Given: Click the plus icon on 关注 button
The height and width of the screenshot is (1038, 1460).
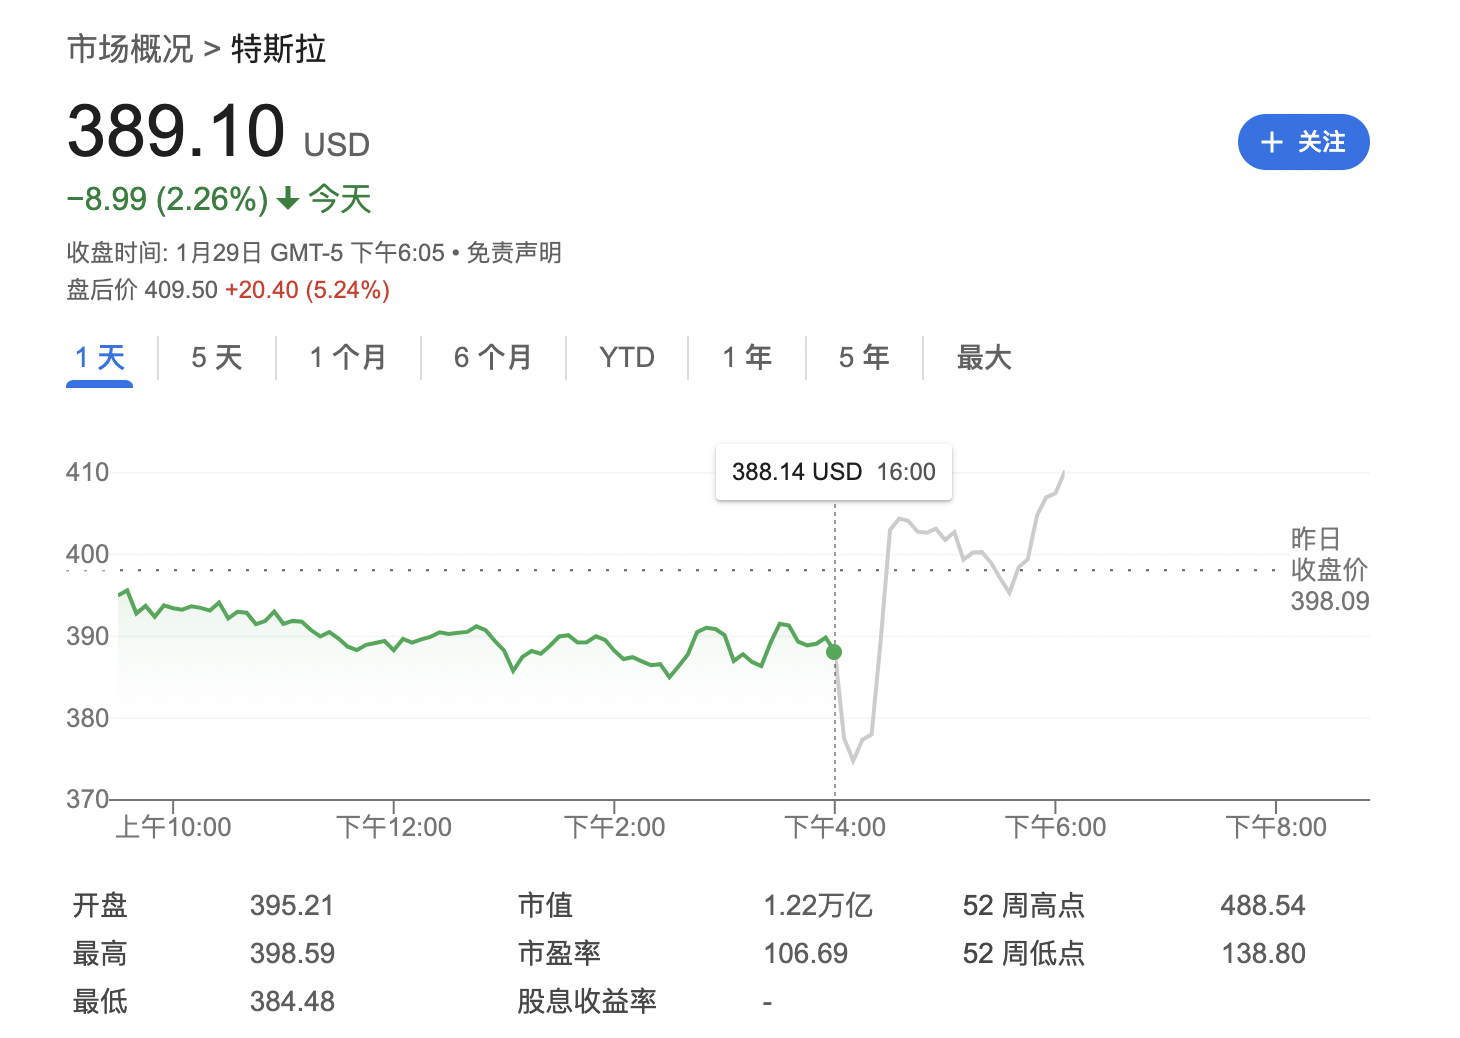Looking at the screenshot, I should [1271, 142].
